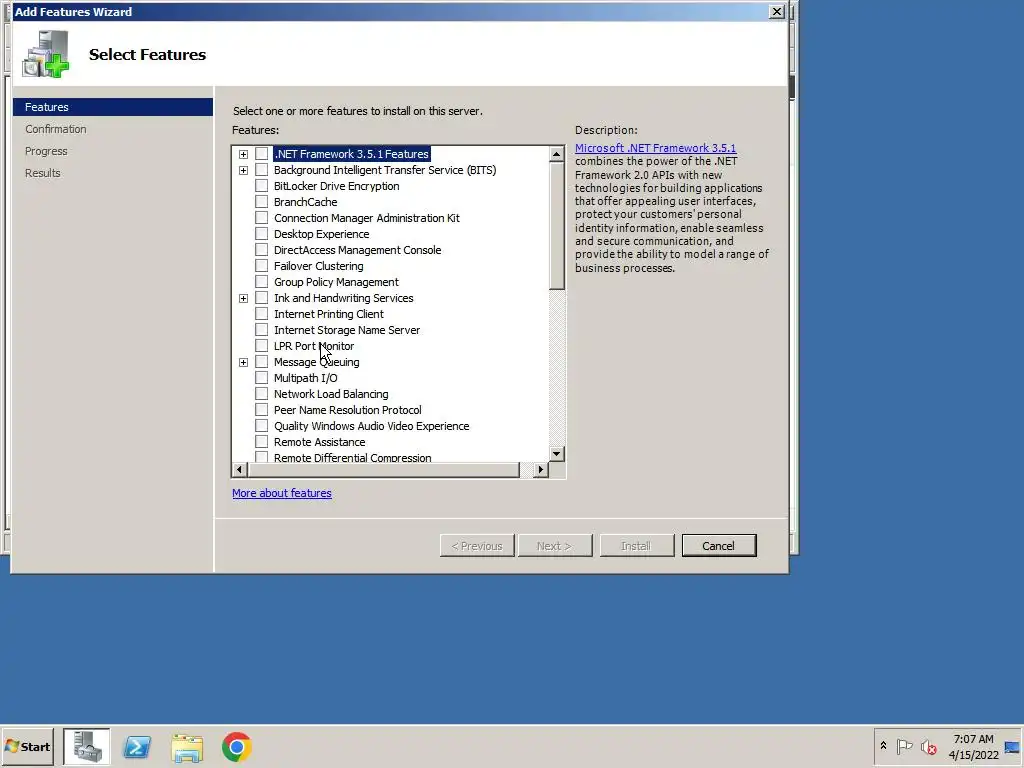Tick the Remote Assistance checkbox
This screenshot has height=768, width=1024.
(x=261, y=441)
